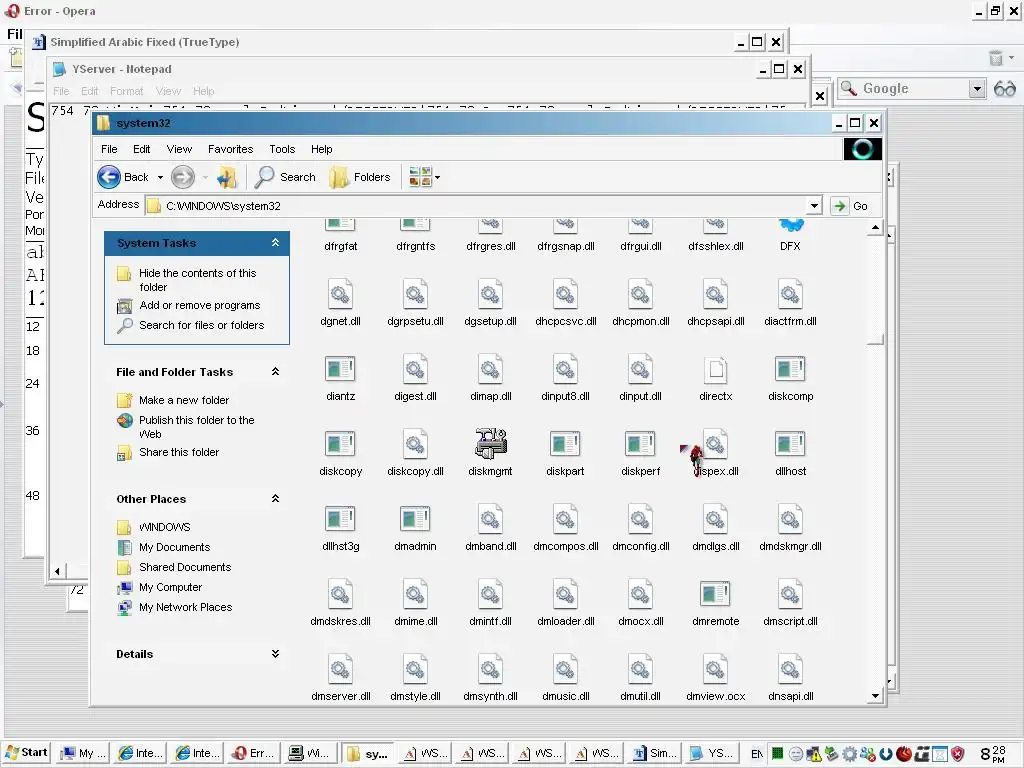Select the dmadmin file icon
The width and height of the screenshot is (1024, 768).
tap(415, 519)
